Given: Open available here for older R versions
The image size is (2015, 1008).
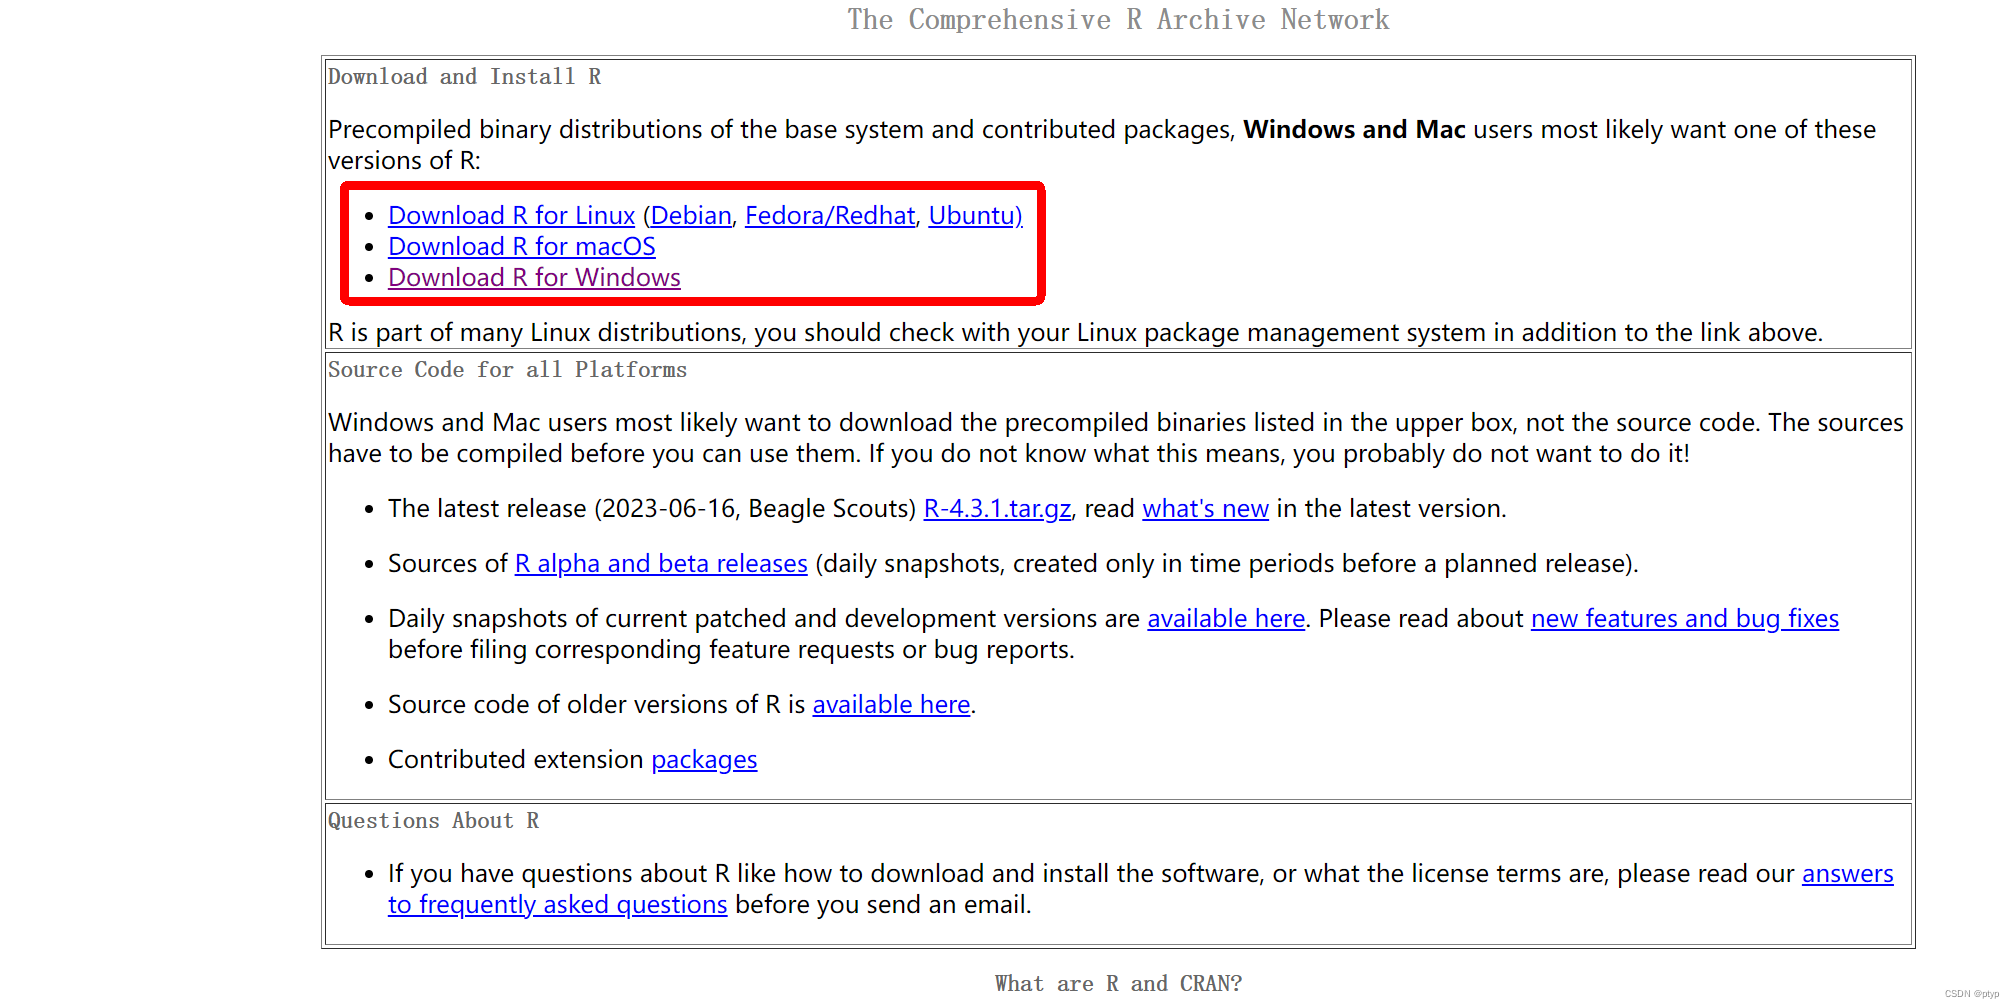Looking at the screenshot, I should coord(891,704).
